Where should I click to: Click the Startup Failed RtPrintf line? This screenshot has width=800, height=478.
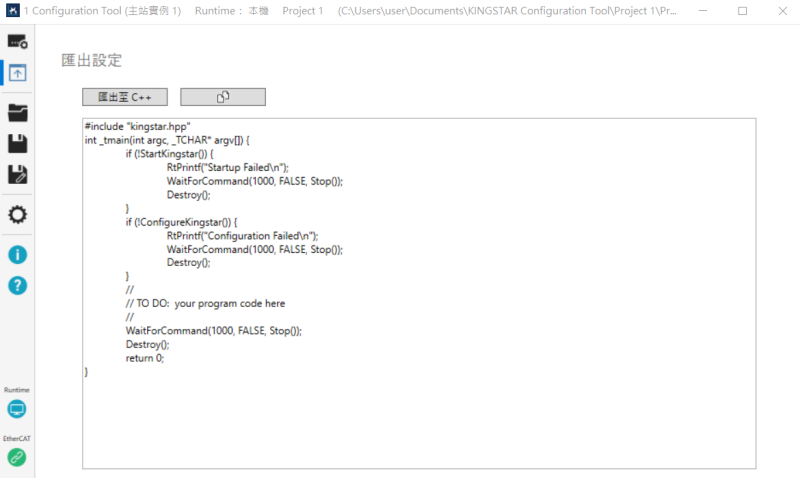pyautogui.click(x=227, y=168)
